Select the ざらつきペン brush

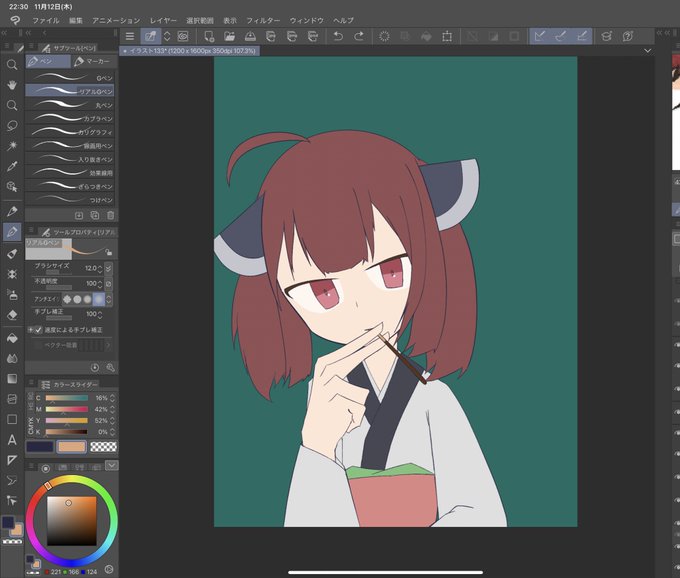pyautogui.click(x=70, y=186)
